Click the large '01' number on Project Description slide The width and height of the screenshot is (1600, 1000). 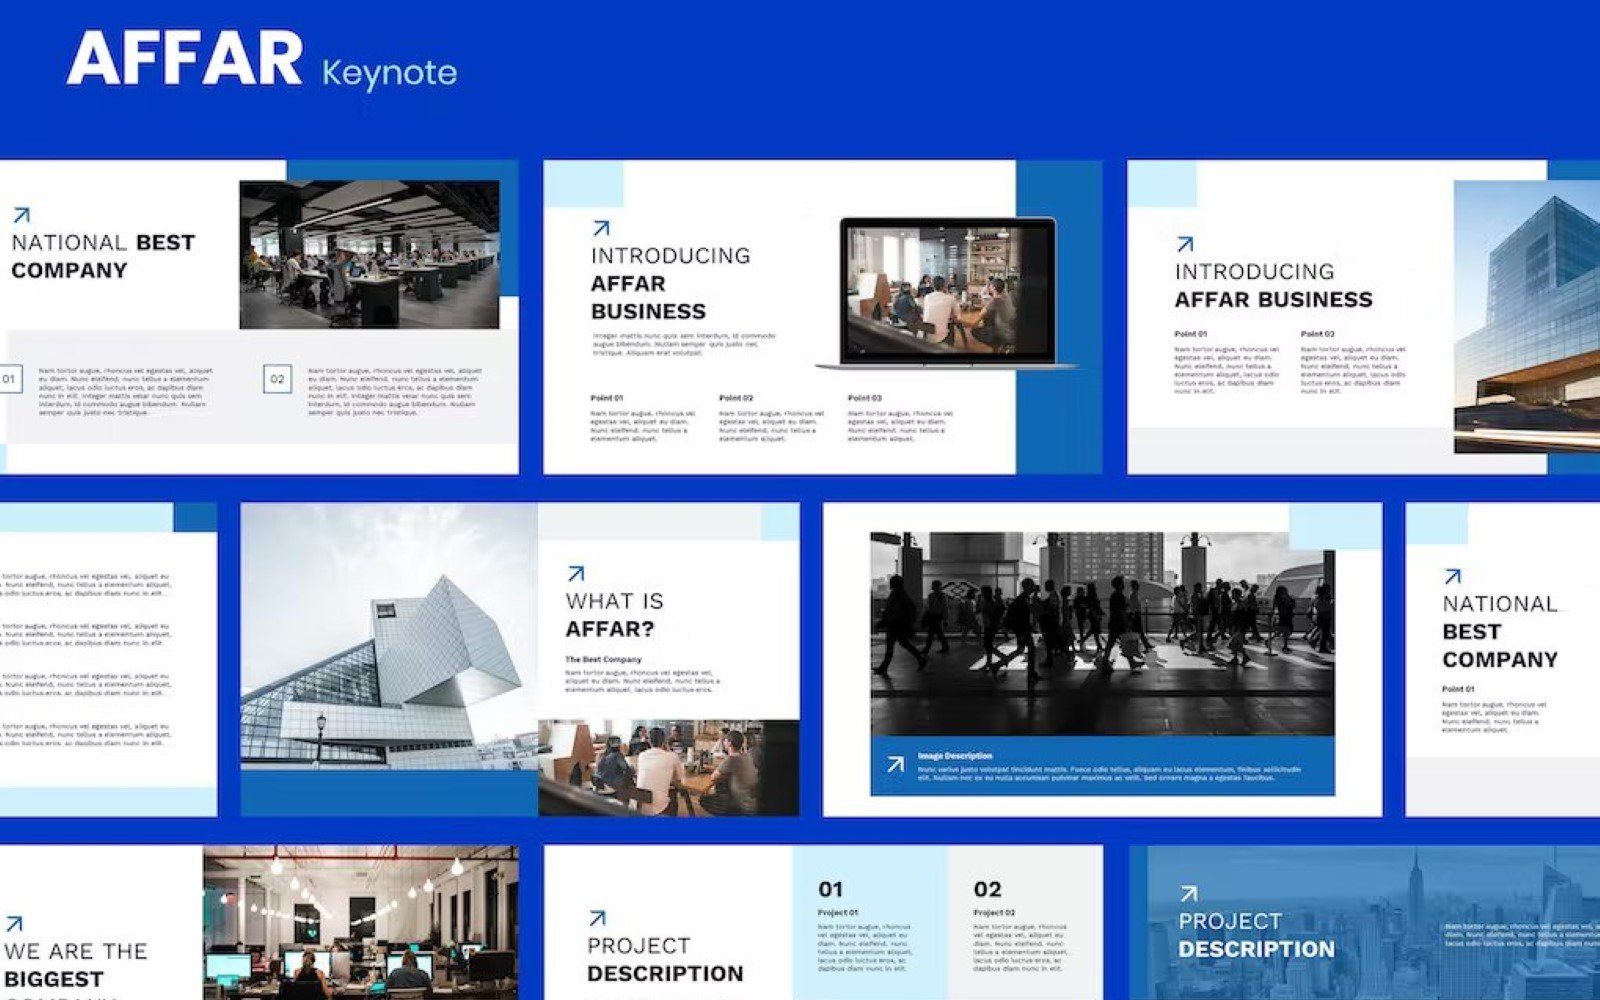[830, 889]
